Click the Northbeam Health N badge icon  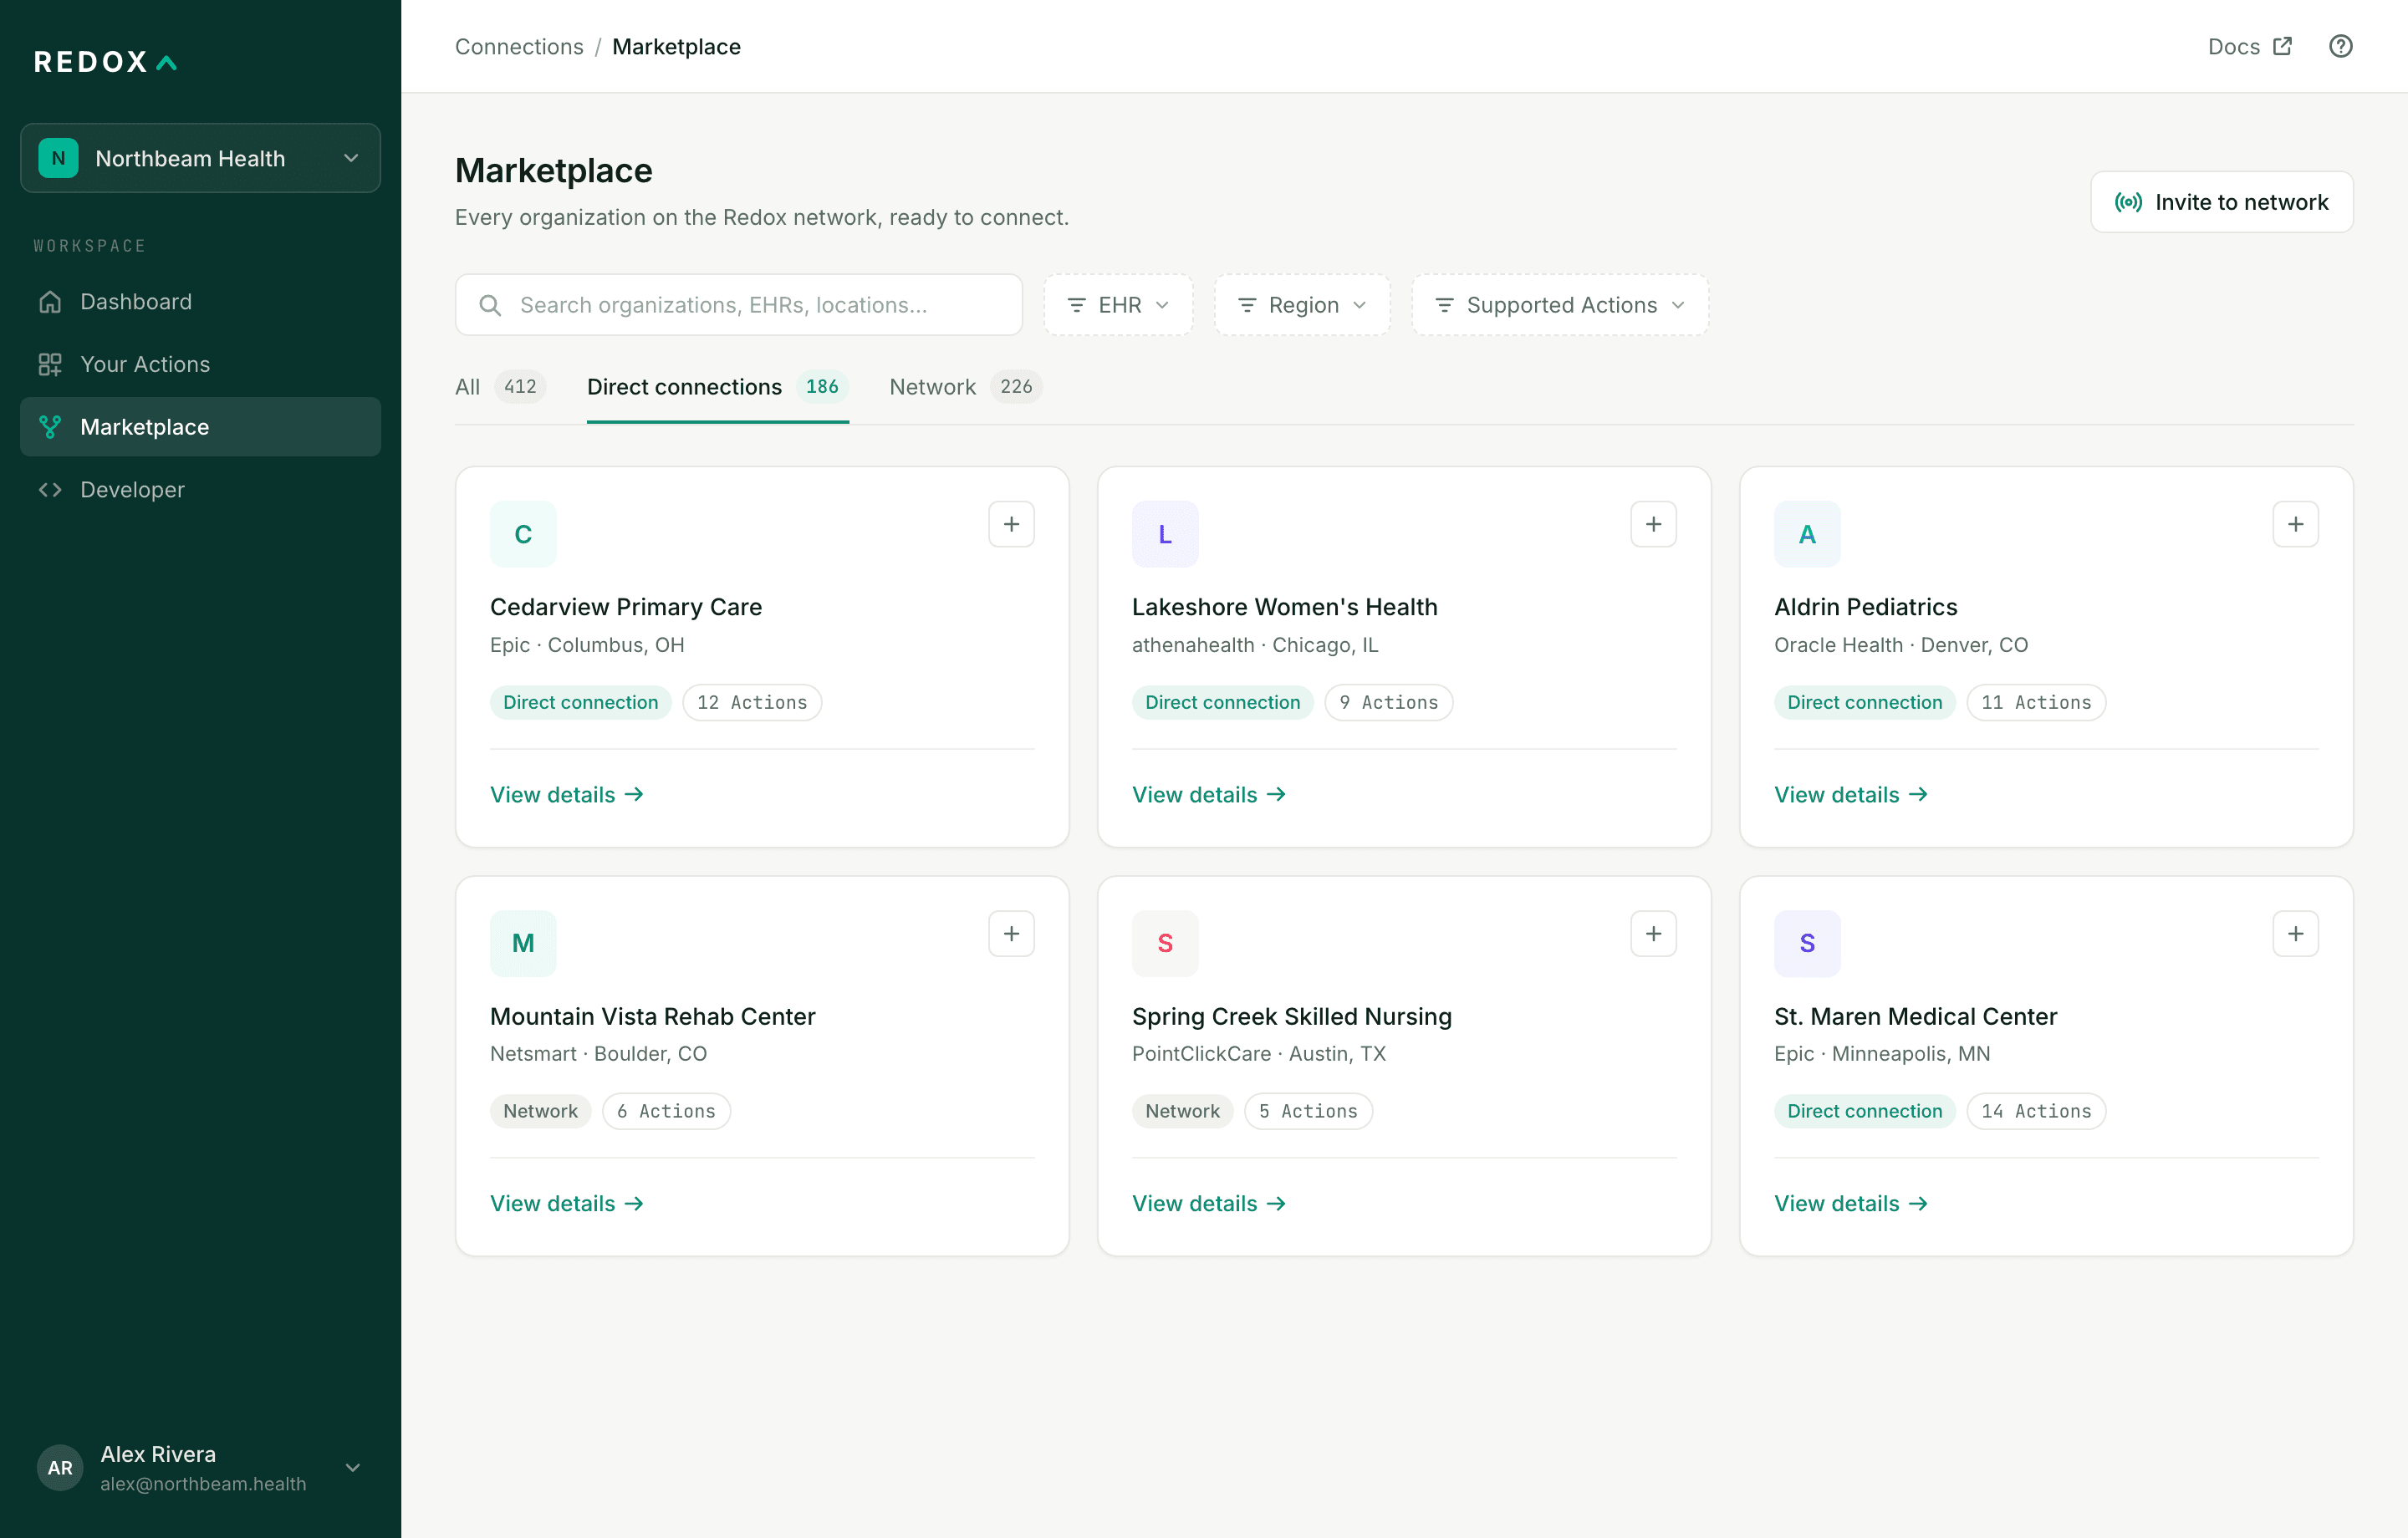click(x=58, y=158)
